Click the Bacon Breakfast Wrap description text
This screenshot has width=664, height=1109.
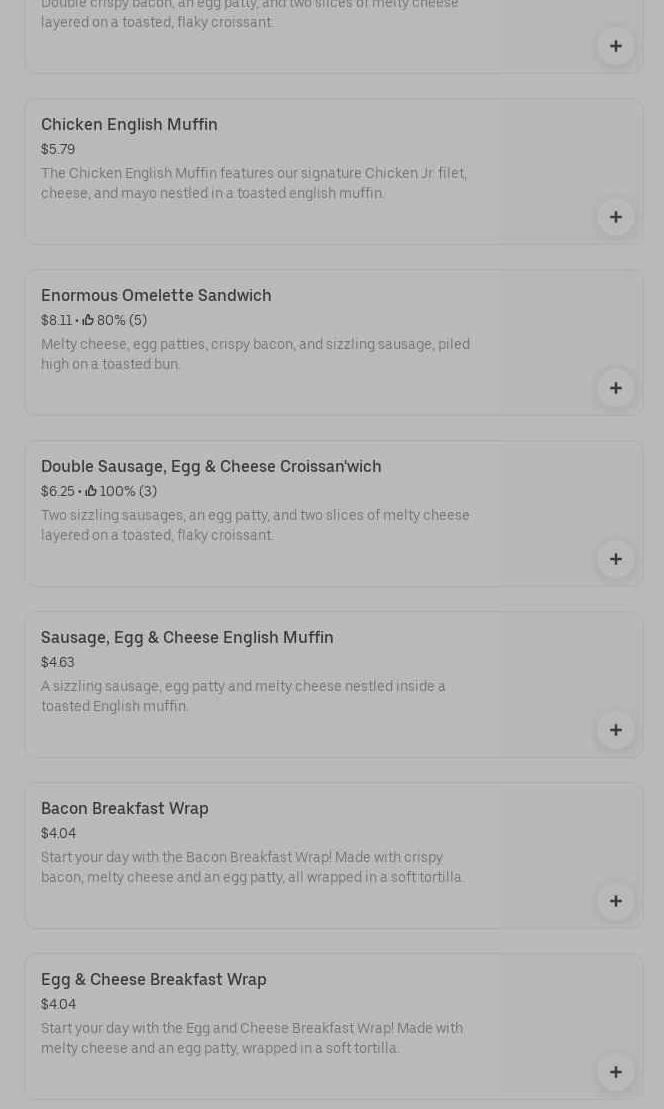[252, 867]
